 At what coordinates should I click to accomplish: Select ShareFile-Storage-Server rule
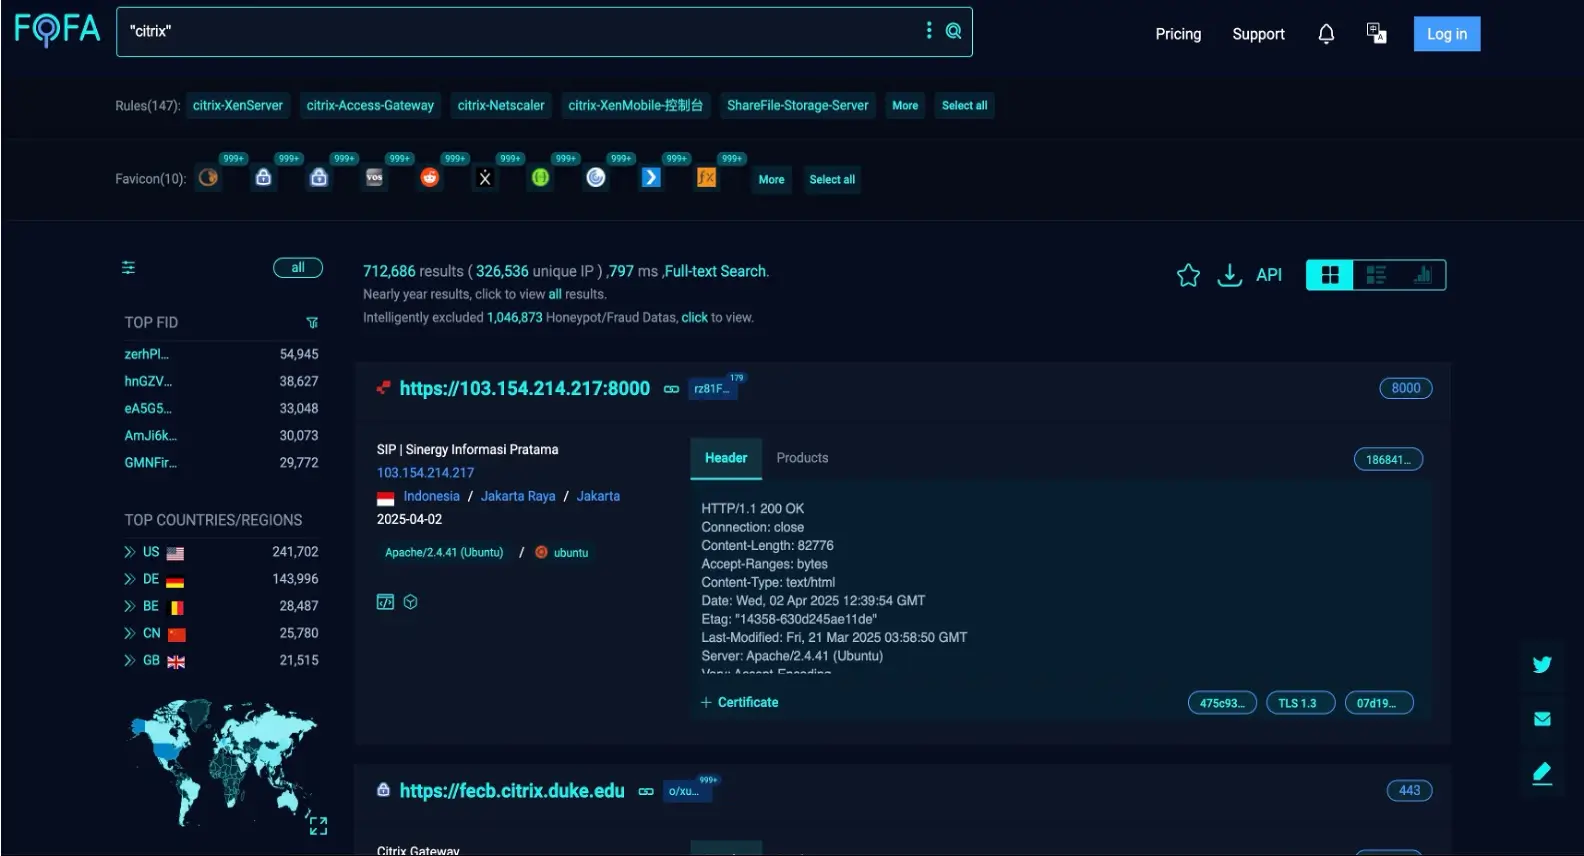coord(797,105)
